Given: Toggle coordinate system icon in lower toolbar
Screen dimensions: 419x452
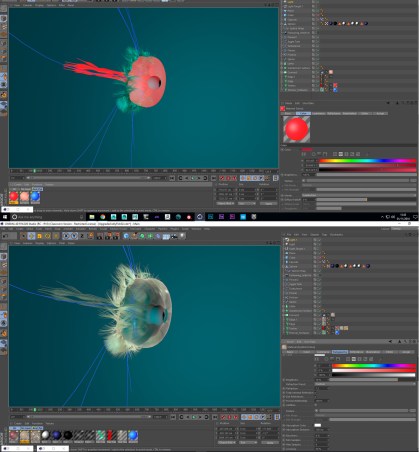Looking at the screenshot, I should pyautogui.click(x=91, y=236).
